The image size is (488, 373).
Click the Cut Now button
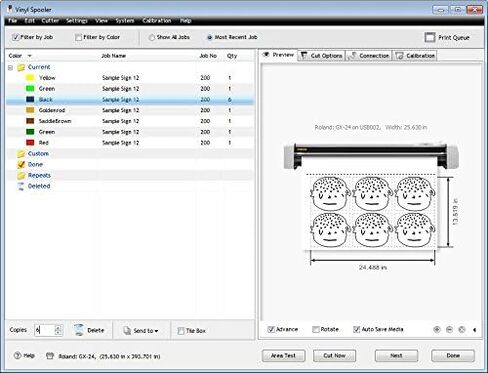(334, 356)
